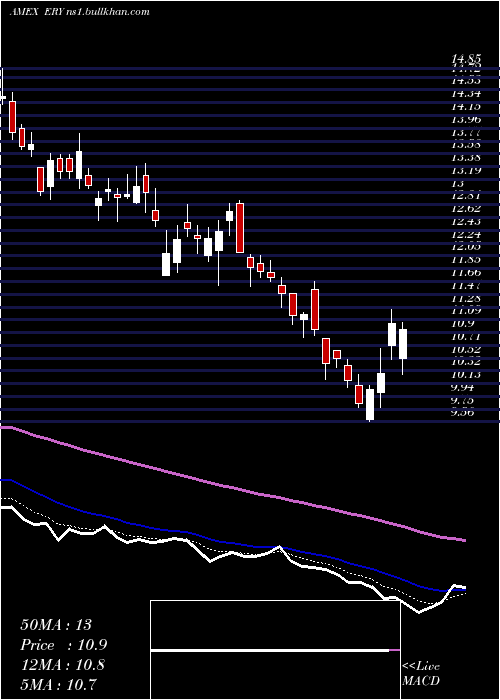Screen dimensions: 500x700
Task: Select the 14.34 price axis label
Action: pyautogui.click(x=466, y=94)
